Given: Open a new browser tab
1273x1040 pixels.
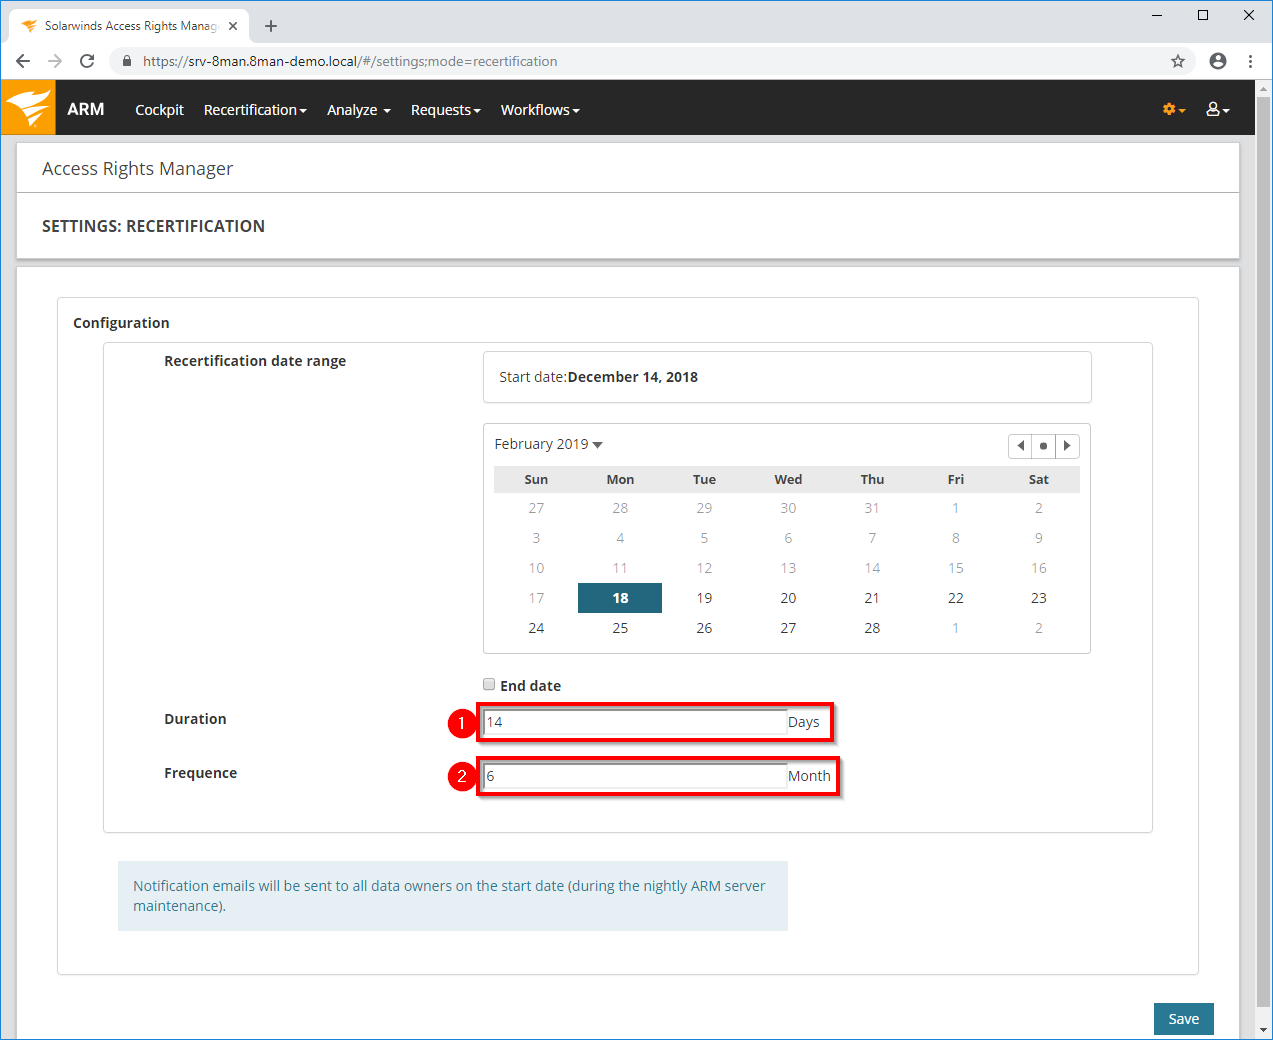Looking at the screenshot, I should pos(271,26).
